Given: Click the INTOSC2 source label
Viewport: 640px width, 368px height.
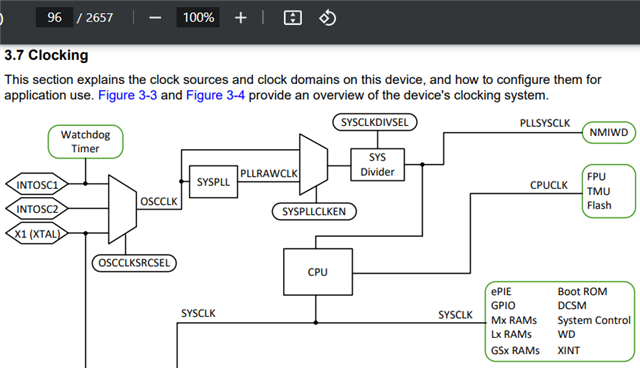Looking at the screenshot, I should pyautogui.click(x=37, y=209).
